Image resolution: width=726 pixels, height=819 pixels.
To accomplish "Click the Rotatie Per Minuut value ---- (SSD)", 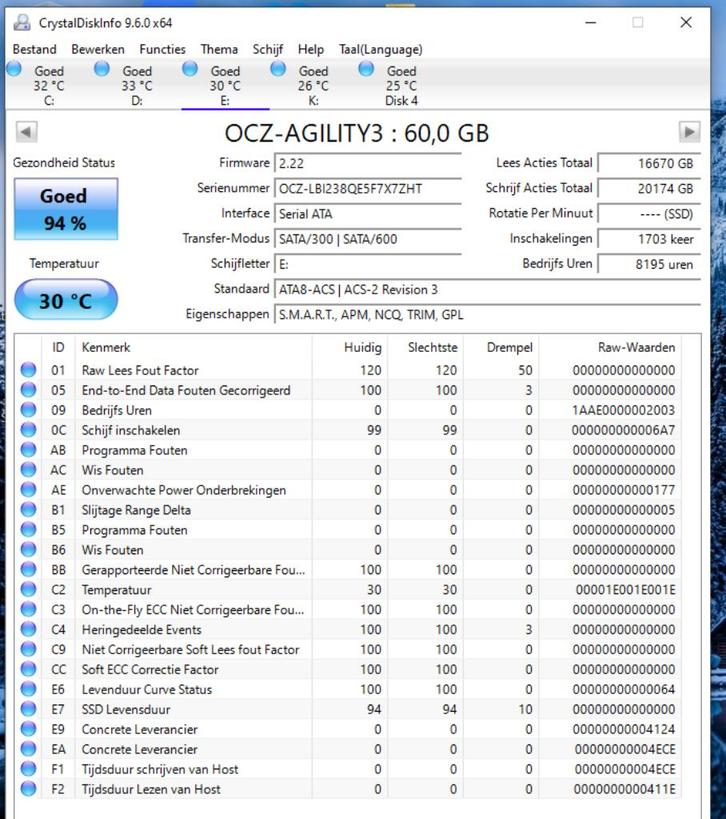I will [x=649, y=213].
